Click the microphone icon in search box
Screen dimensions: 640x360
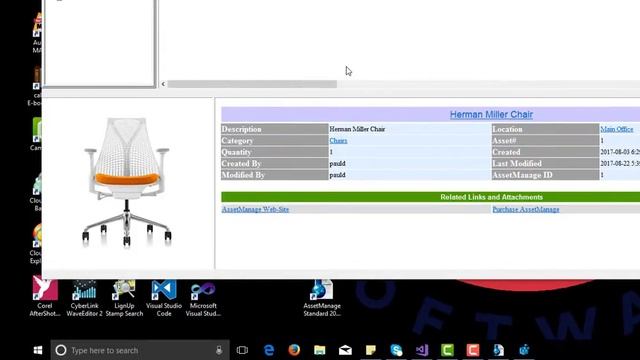pos(219,350)
